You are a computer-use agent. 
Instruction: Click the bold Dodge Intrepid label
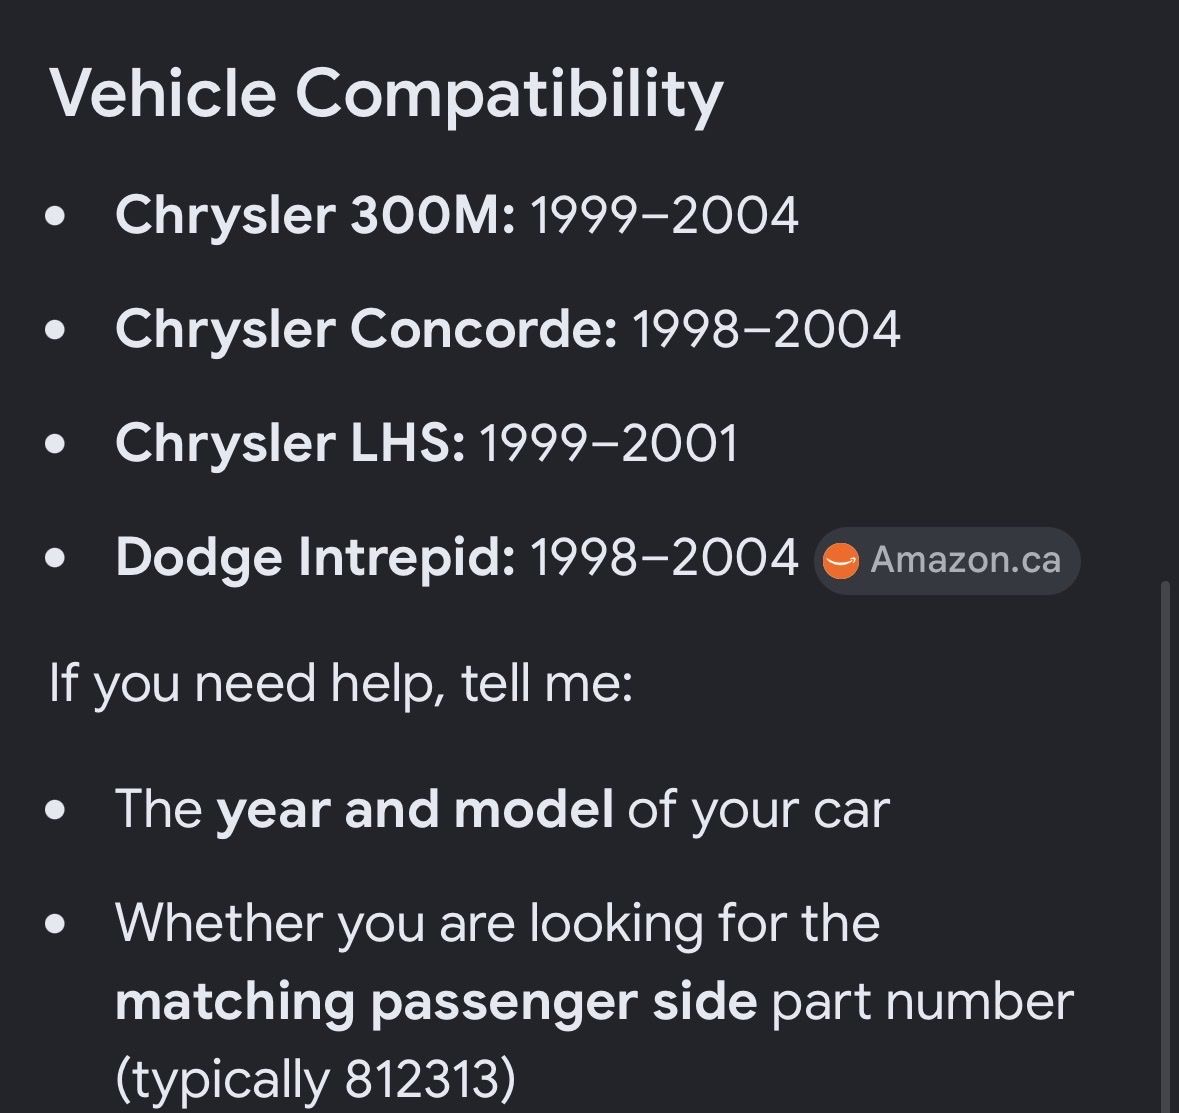[315, 557]
